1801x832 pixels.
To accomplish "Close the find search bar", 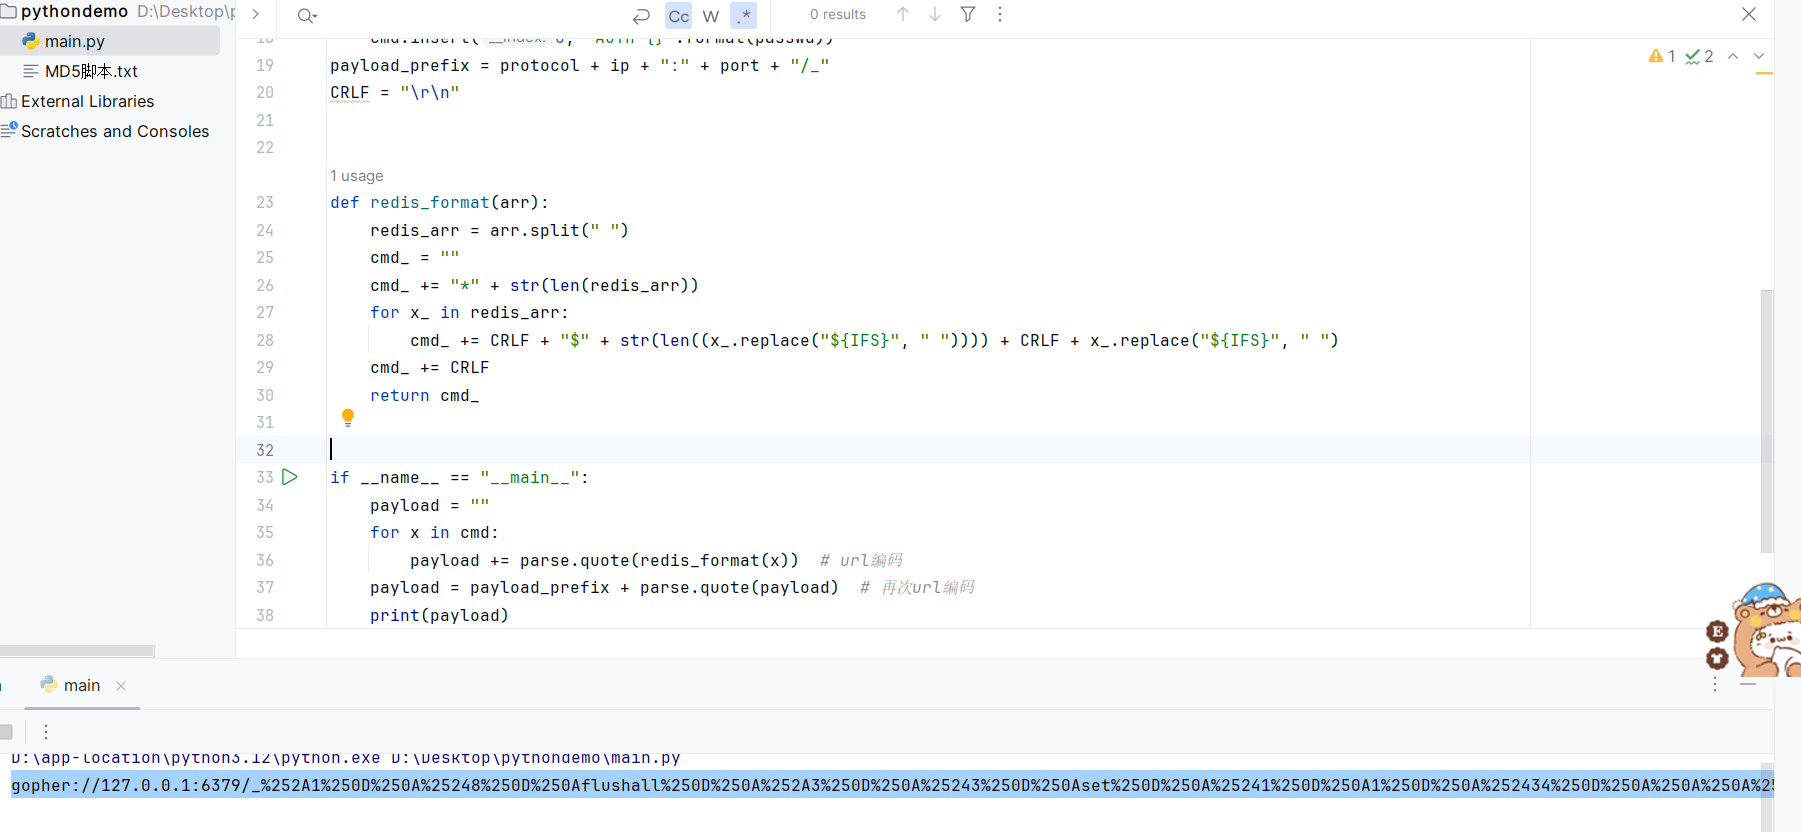I will coord(1749,14).
